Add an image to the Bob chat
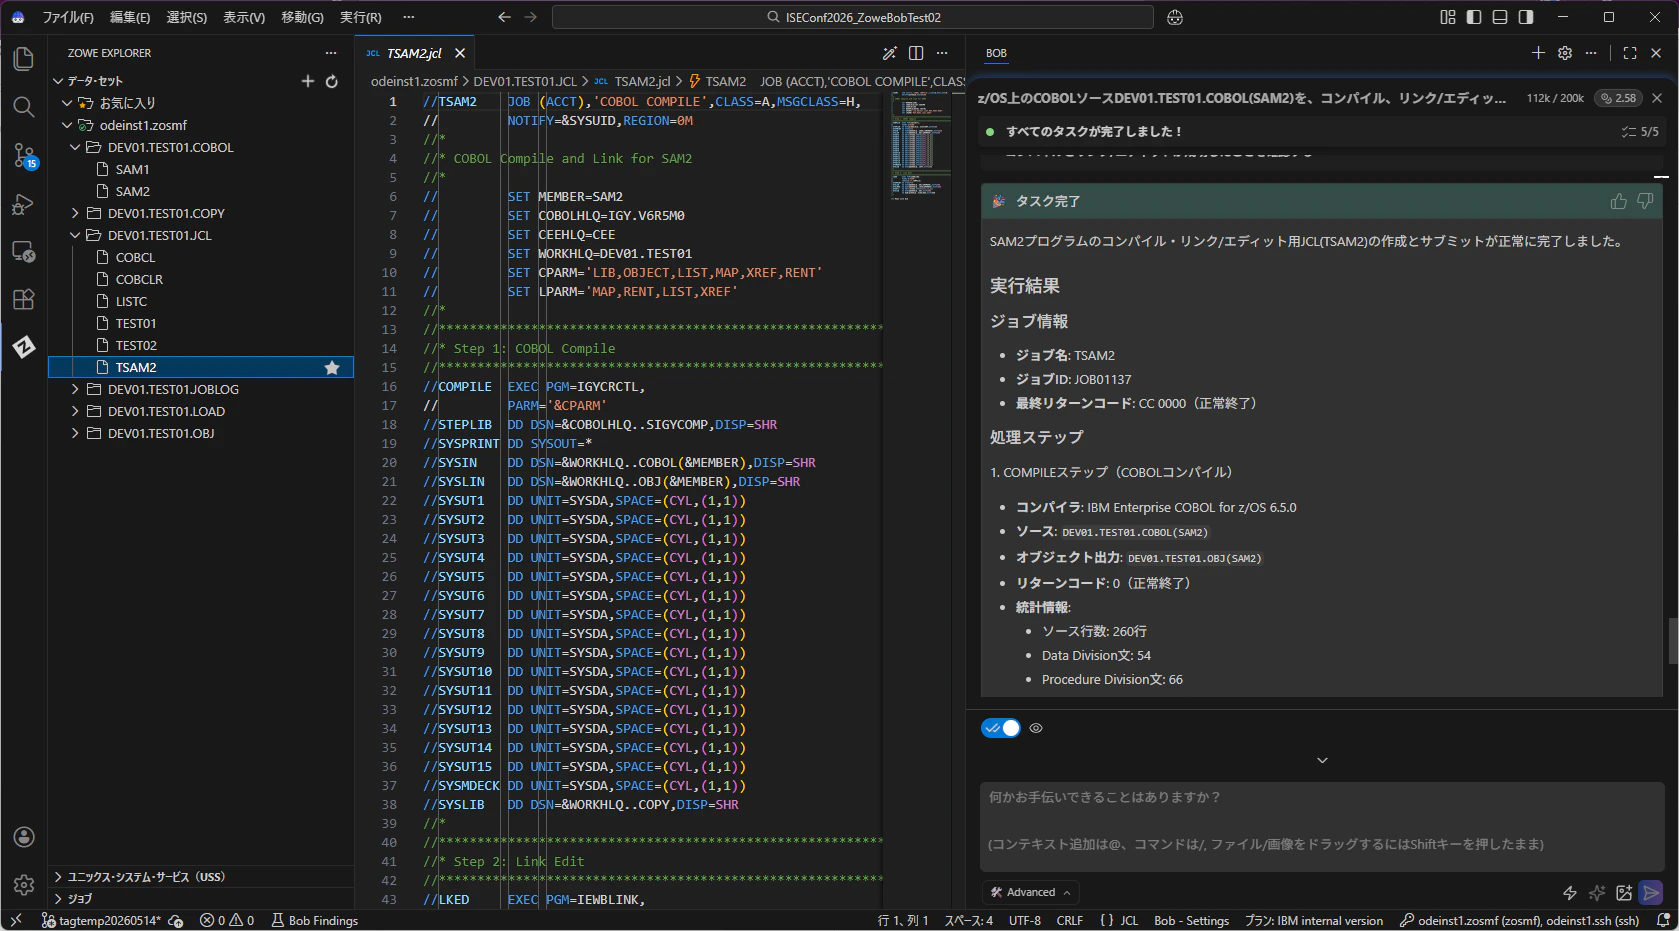1679x931 pixels. point(1624,893)
